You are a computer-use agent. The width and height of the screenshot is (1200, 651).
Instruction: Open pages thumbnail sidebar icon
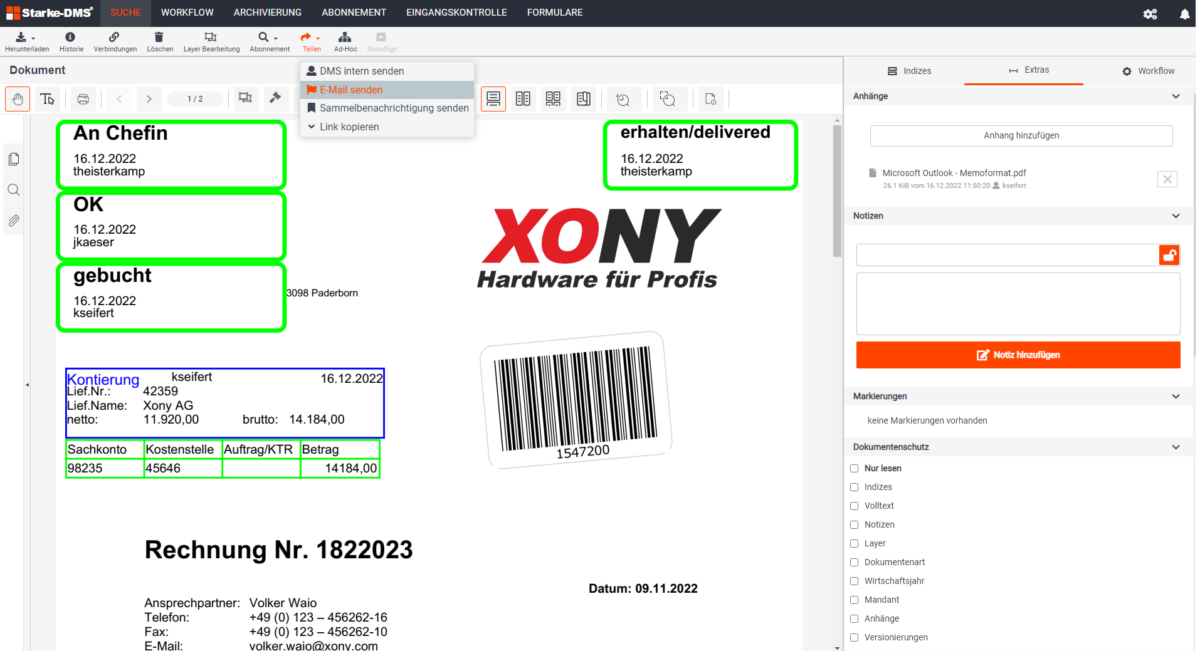coord(14,159)
